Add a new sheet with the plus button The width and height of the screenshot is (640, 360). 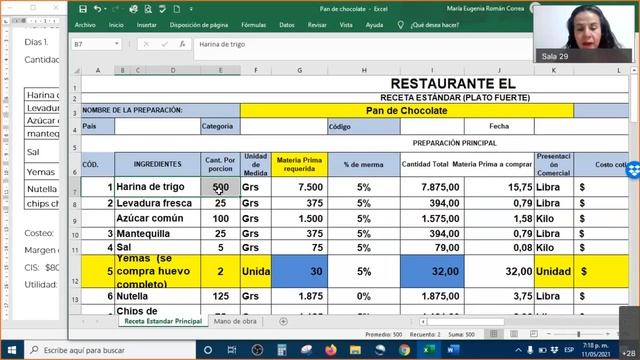[x=283, y=322]
